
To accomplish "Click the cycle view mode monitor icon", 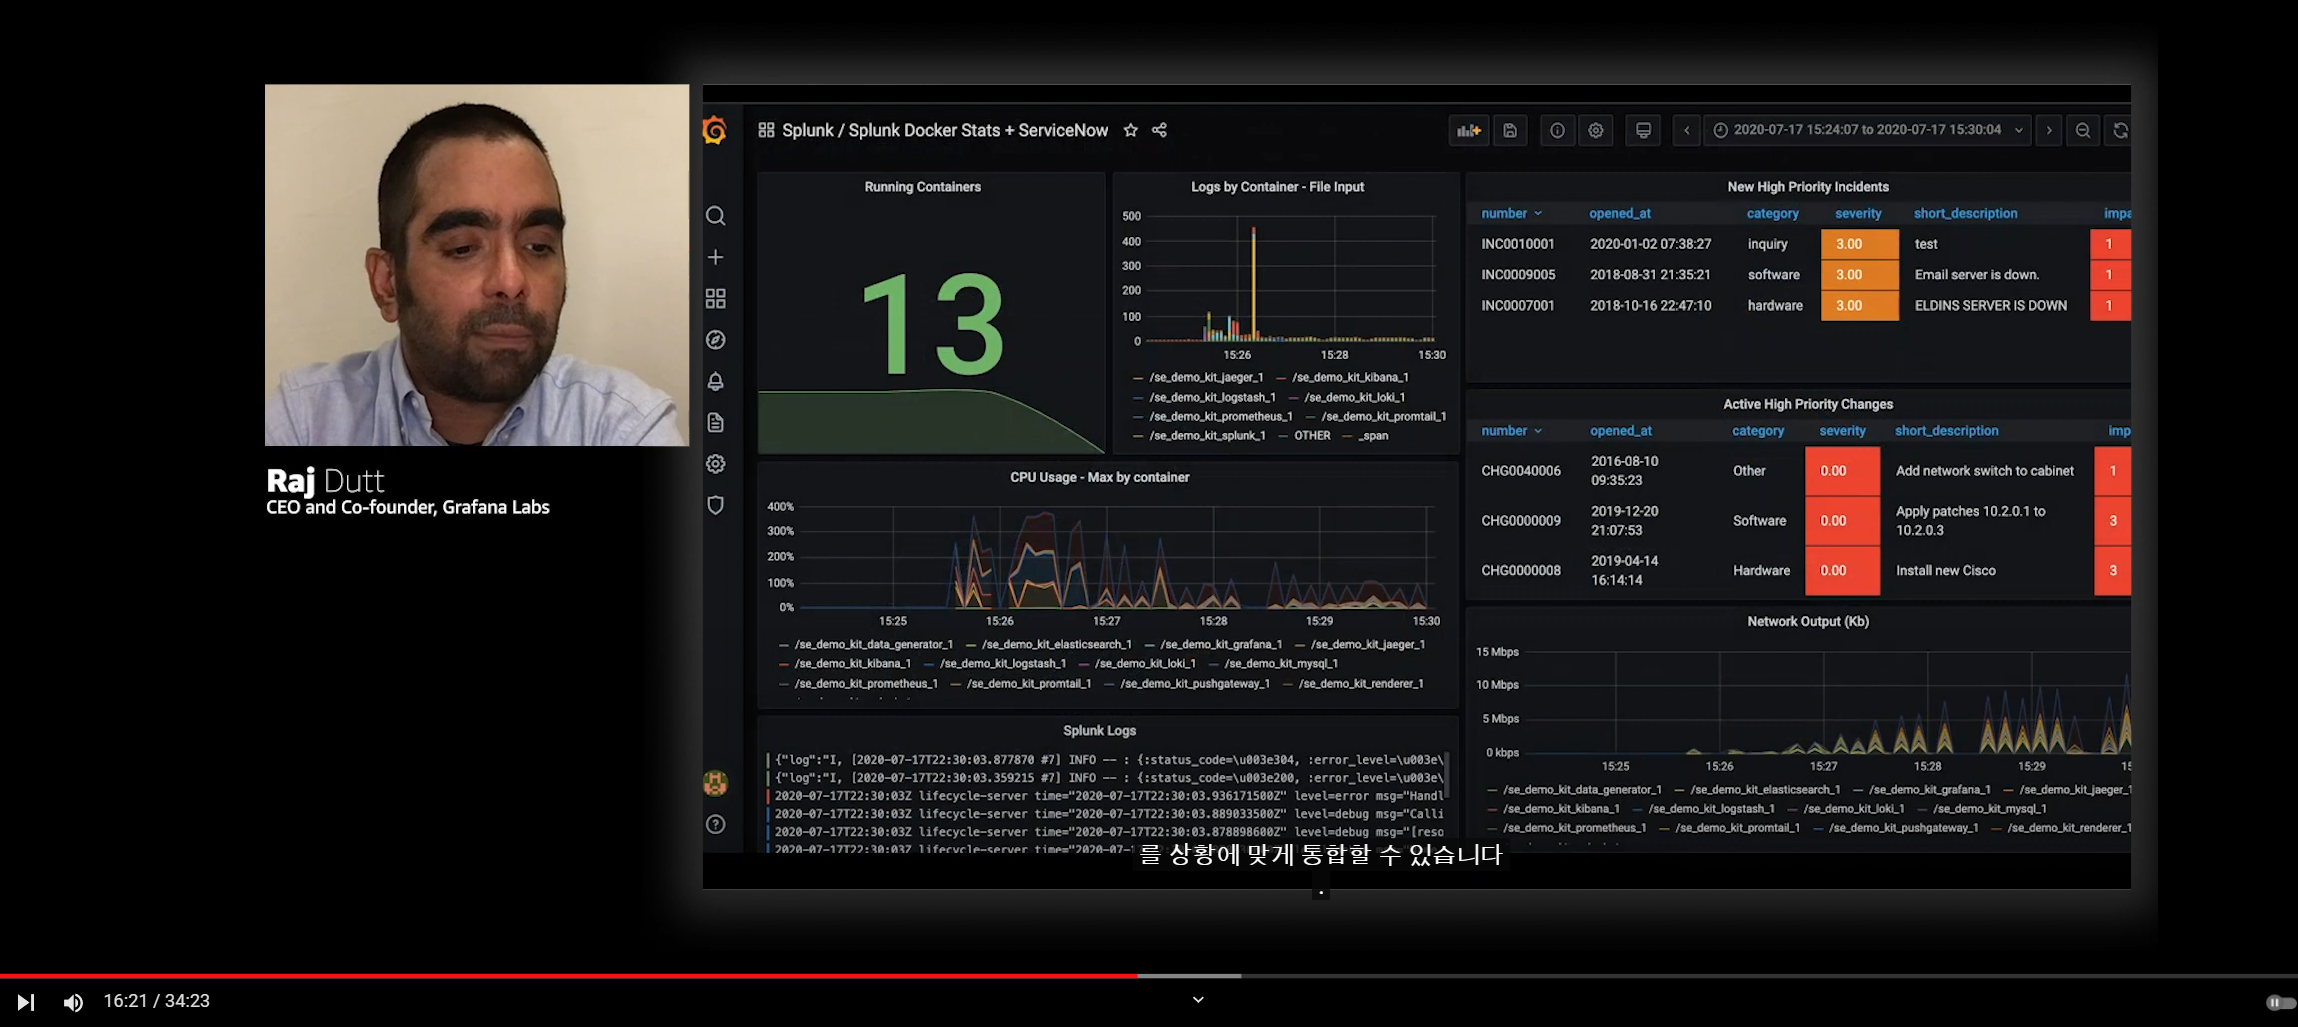I will point(1643,130).
